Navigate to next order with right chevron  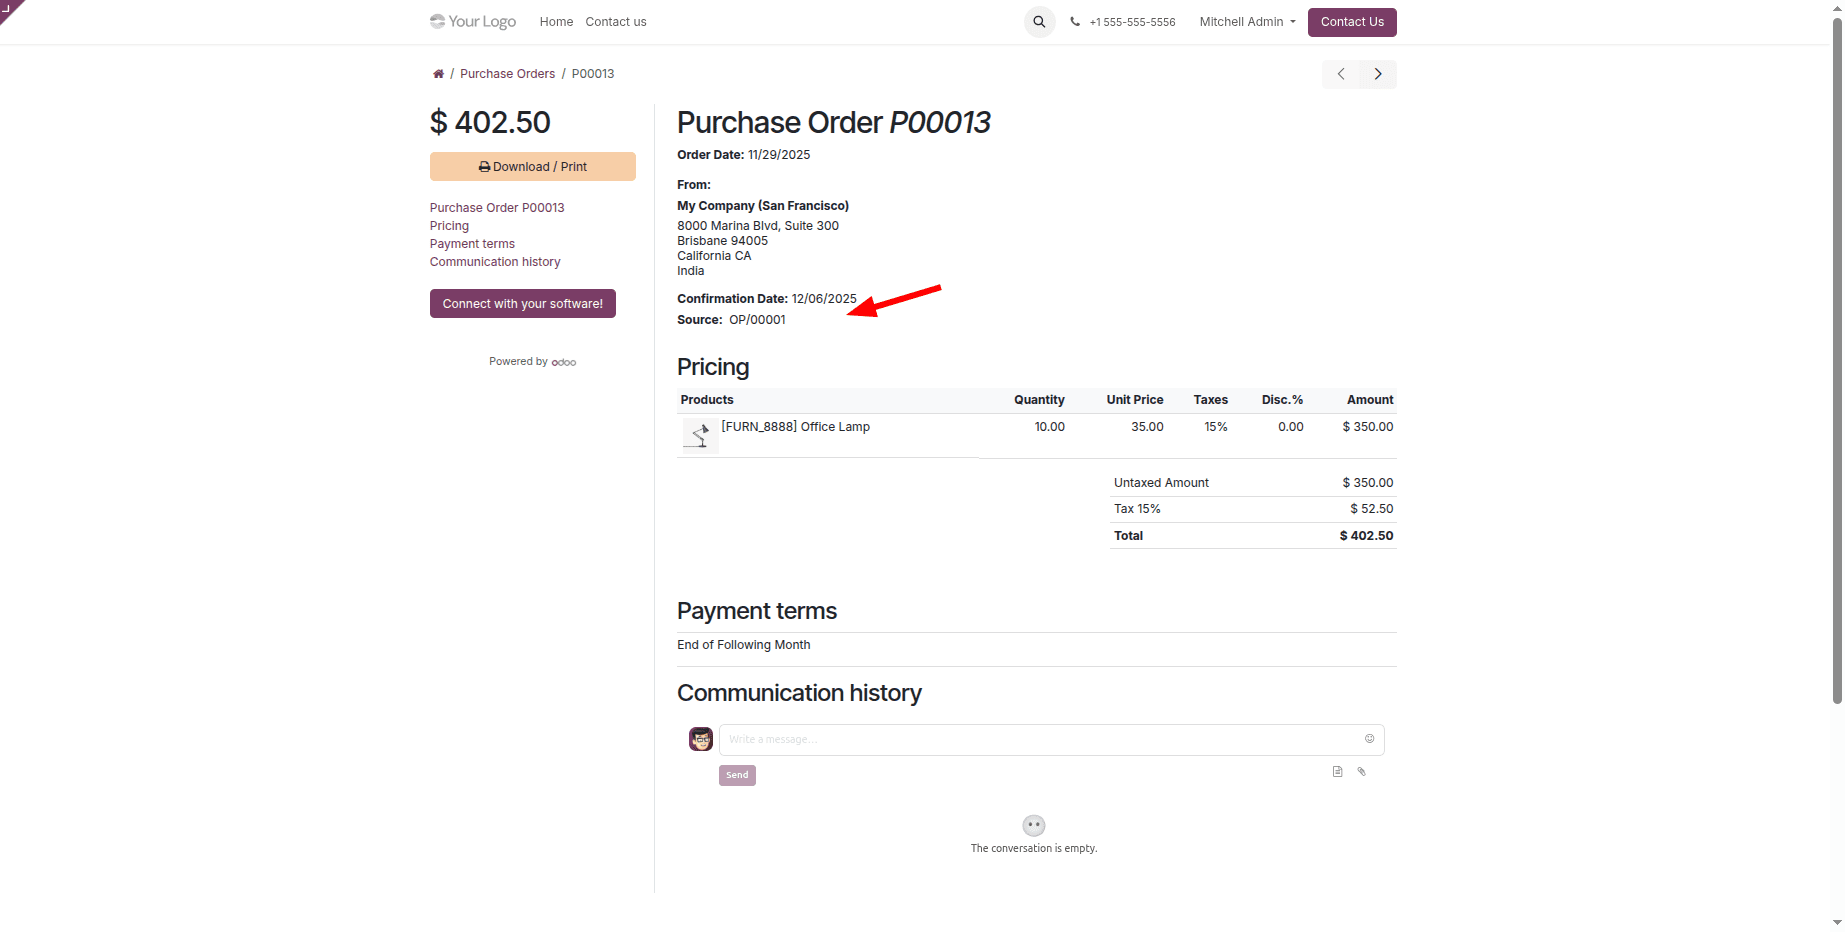point(1378,73)
